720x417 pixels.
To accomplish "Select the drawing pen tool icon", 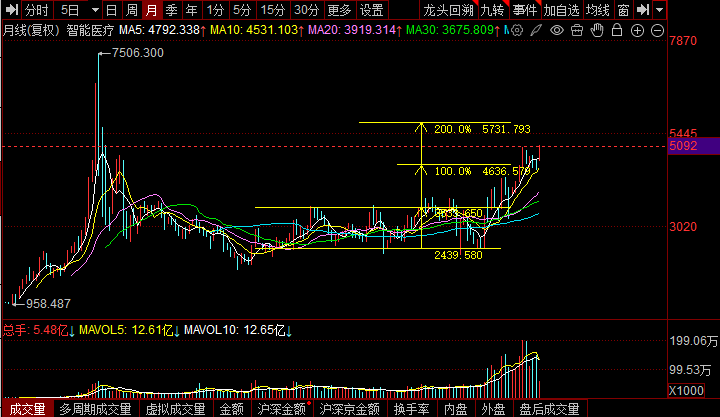I will 536,31.
